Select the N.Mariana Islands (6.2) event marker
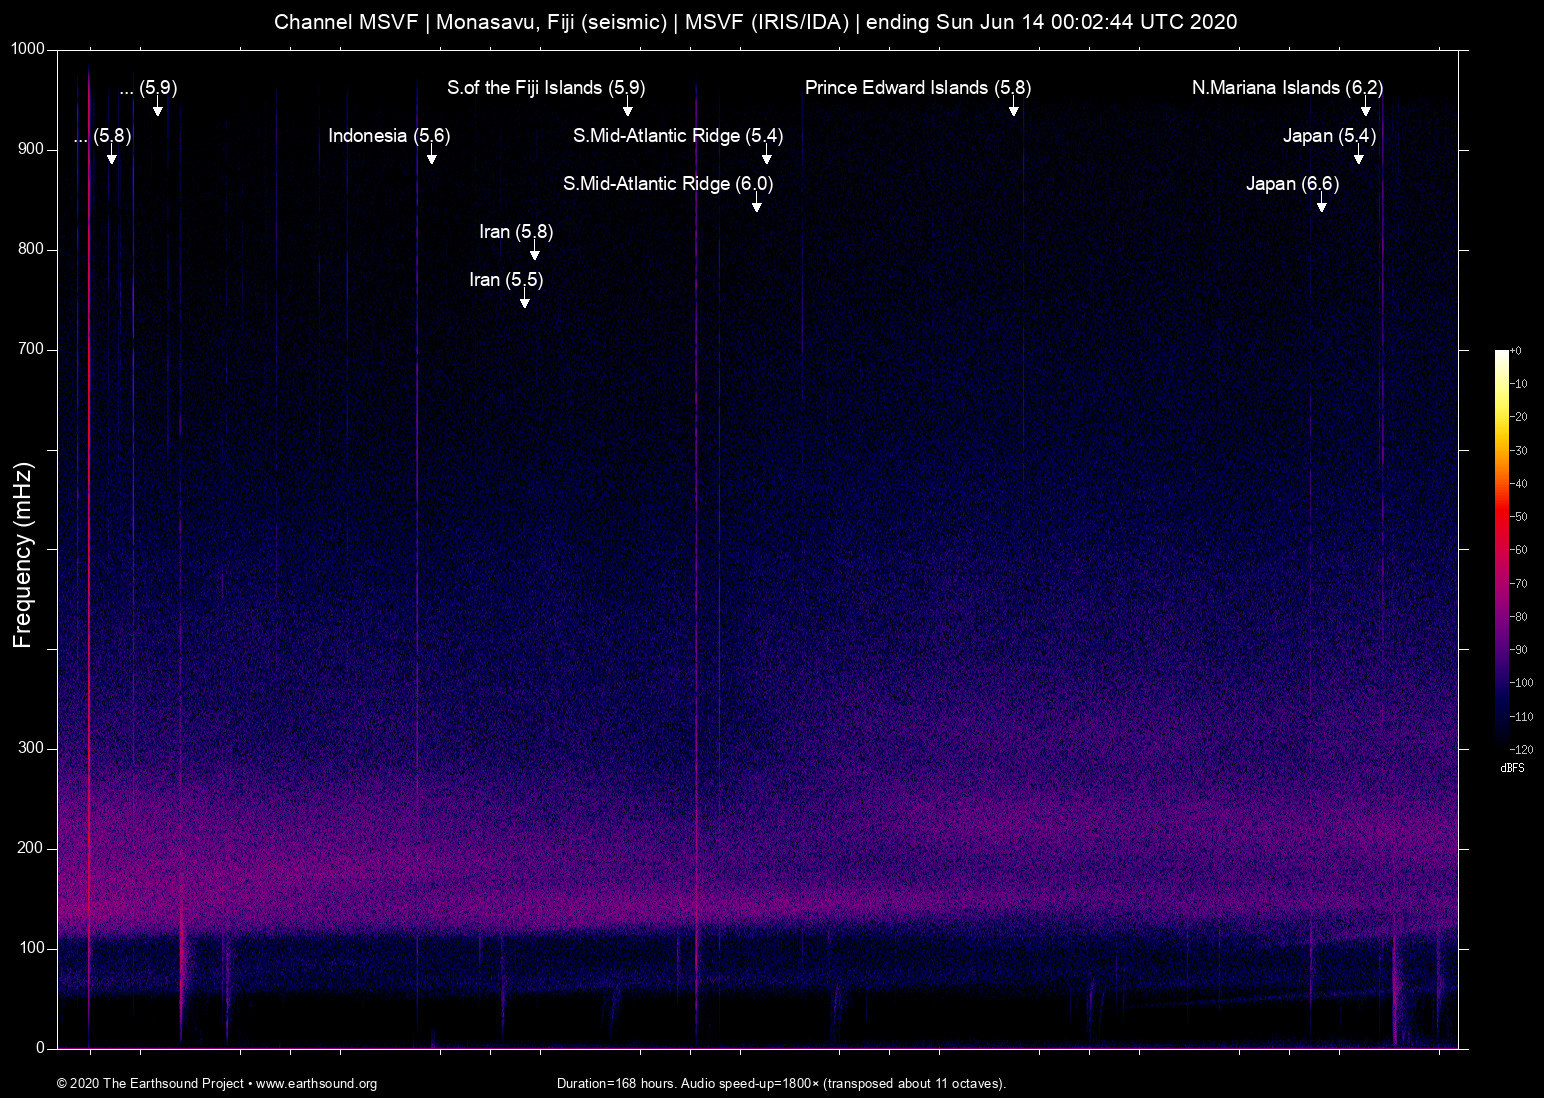Viewport: 1544px width, 1098px height. pos(1288,88)
